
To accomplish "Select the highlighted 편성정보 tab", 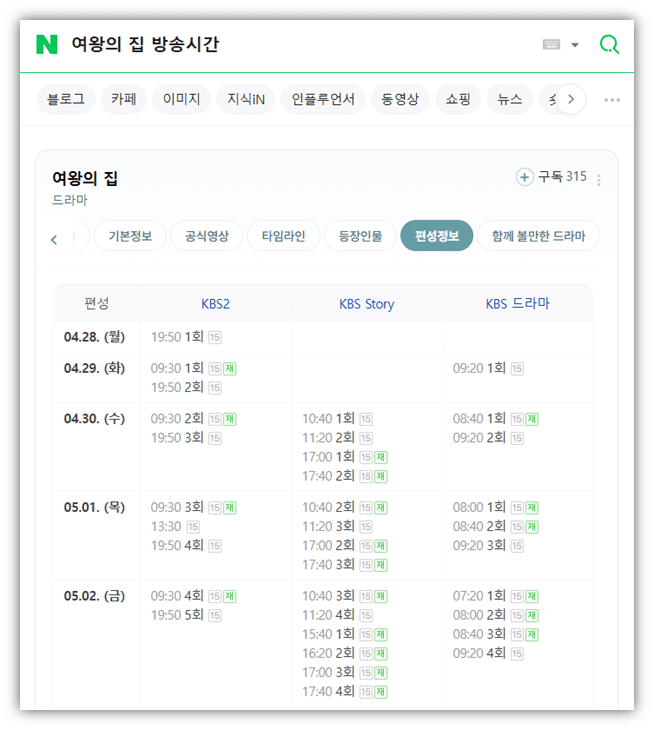I will 437,236.
